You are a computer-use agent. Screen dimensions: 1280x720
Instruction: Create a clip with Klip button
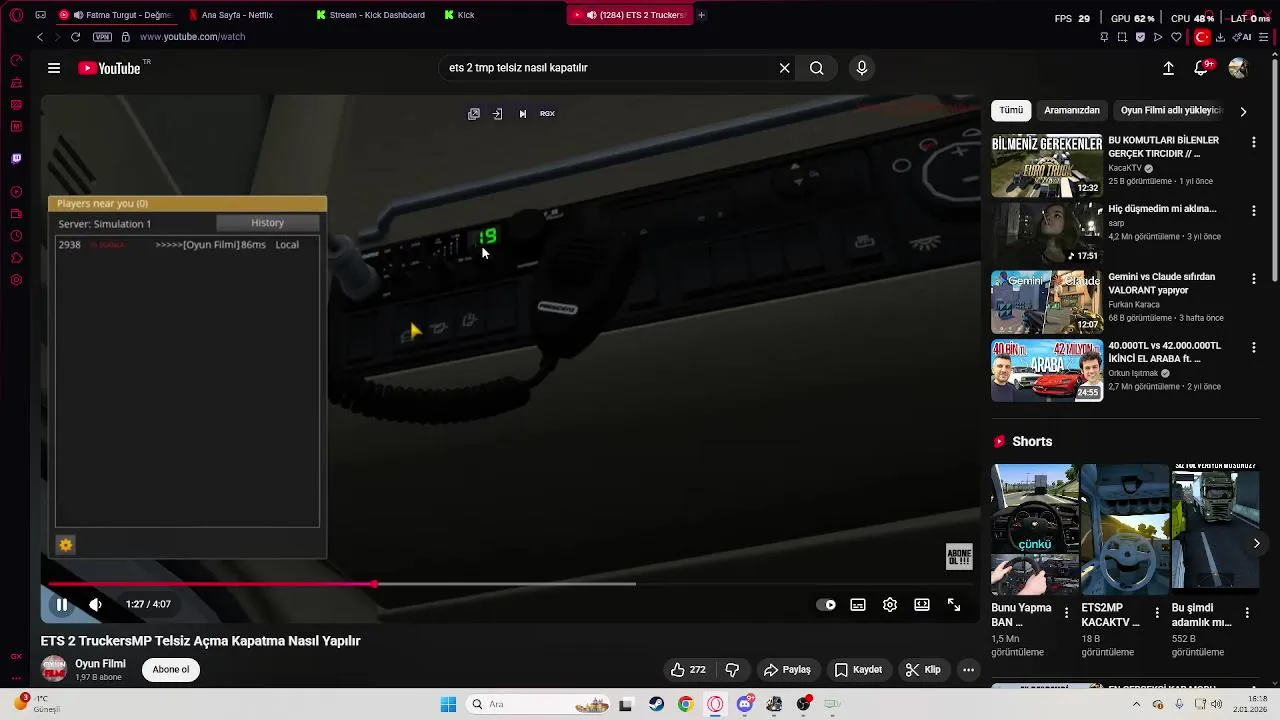point(923,670)
